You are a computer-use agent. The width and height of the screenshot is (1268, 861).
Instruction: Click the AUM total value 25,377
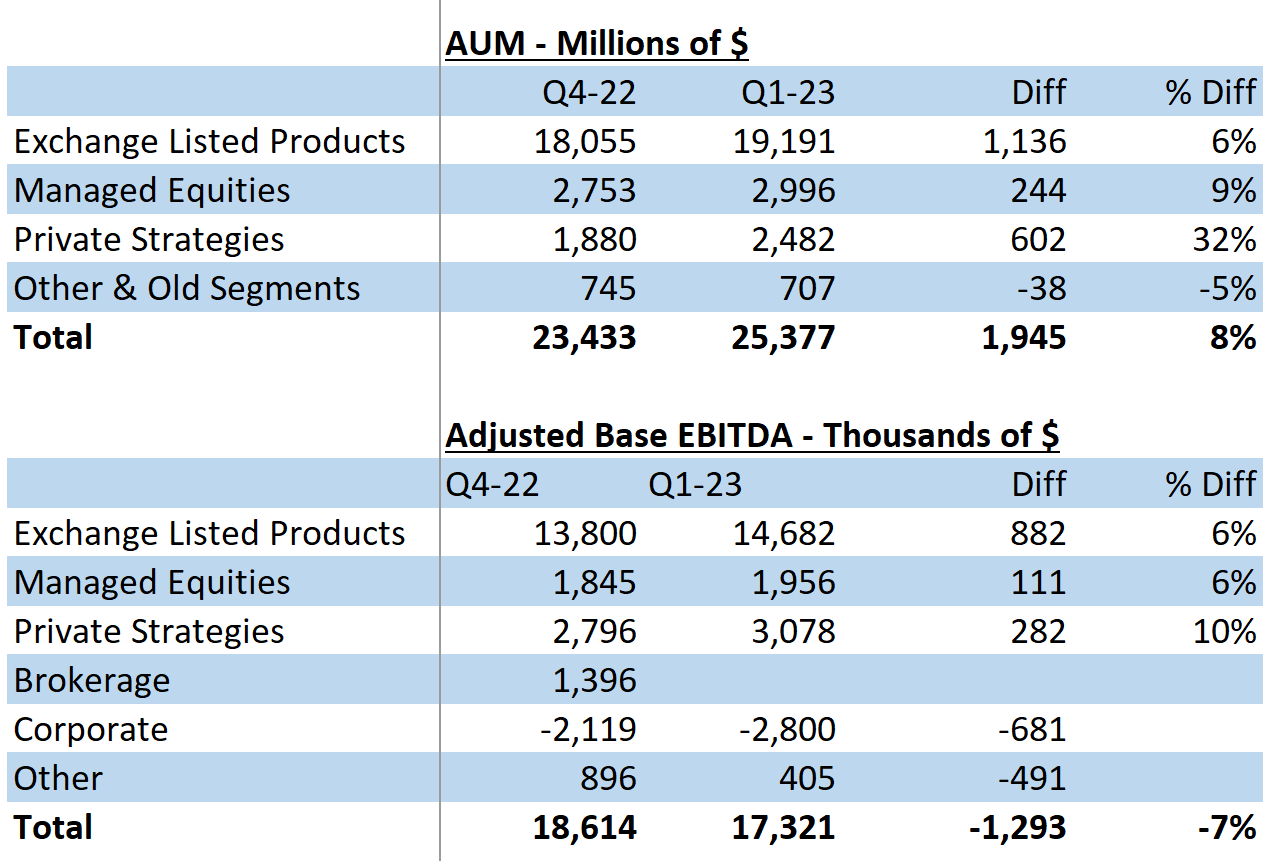tap(793, 337)
